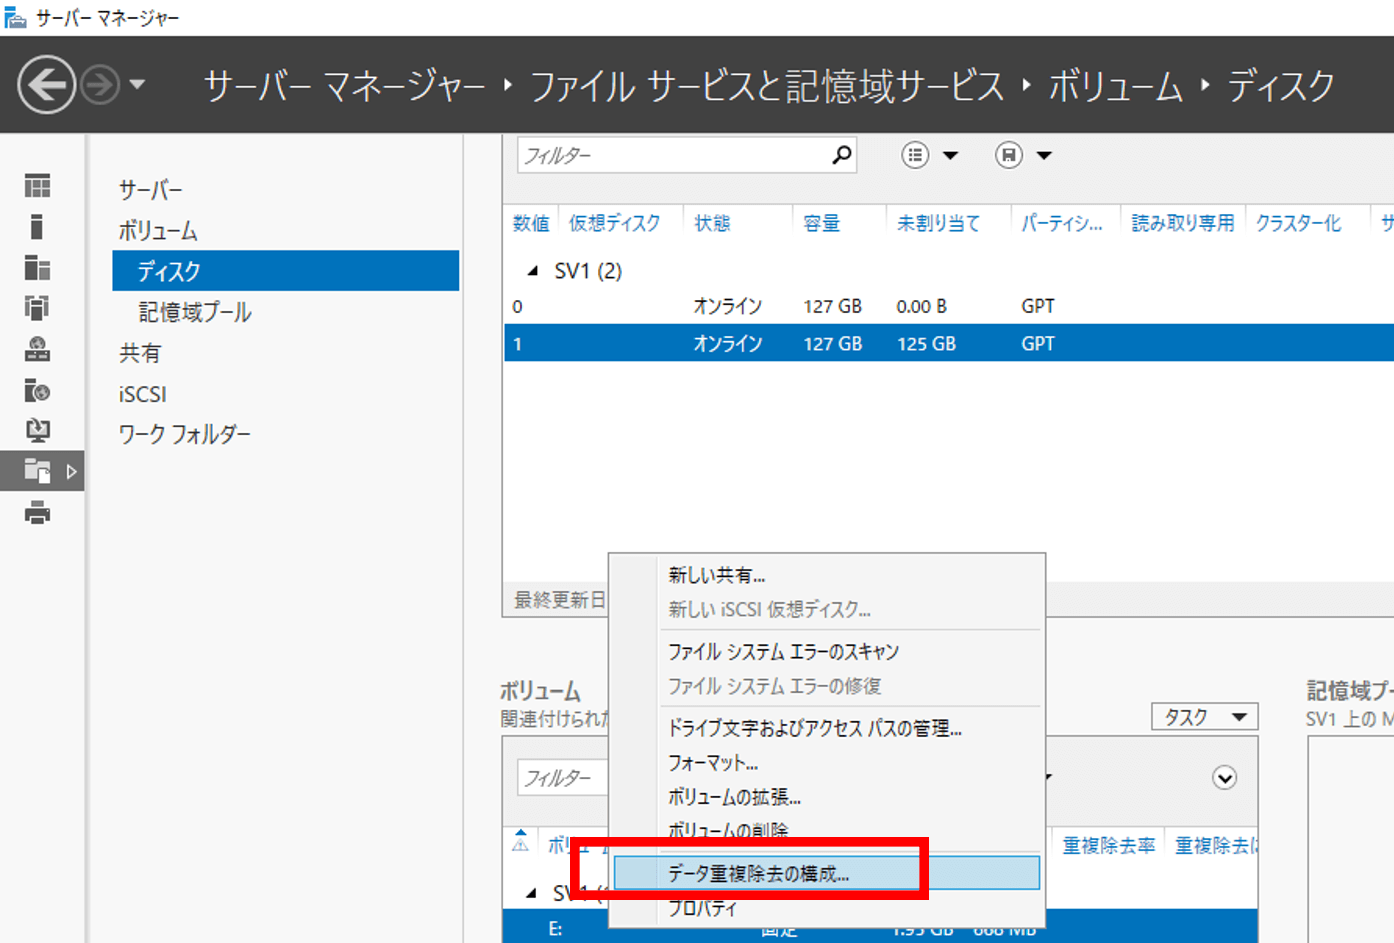Select 記憶域プール in the navigation pane
Screen dimensions: 1394x943
(195, 312)
